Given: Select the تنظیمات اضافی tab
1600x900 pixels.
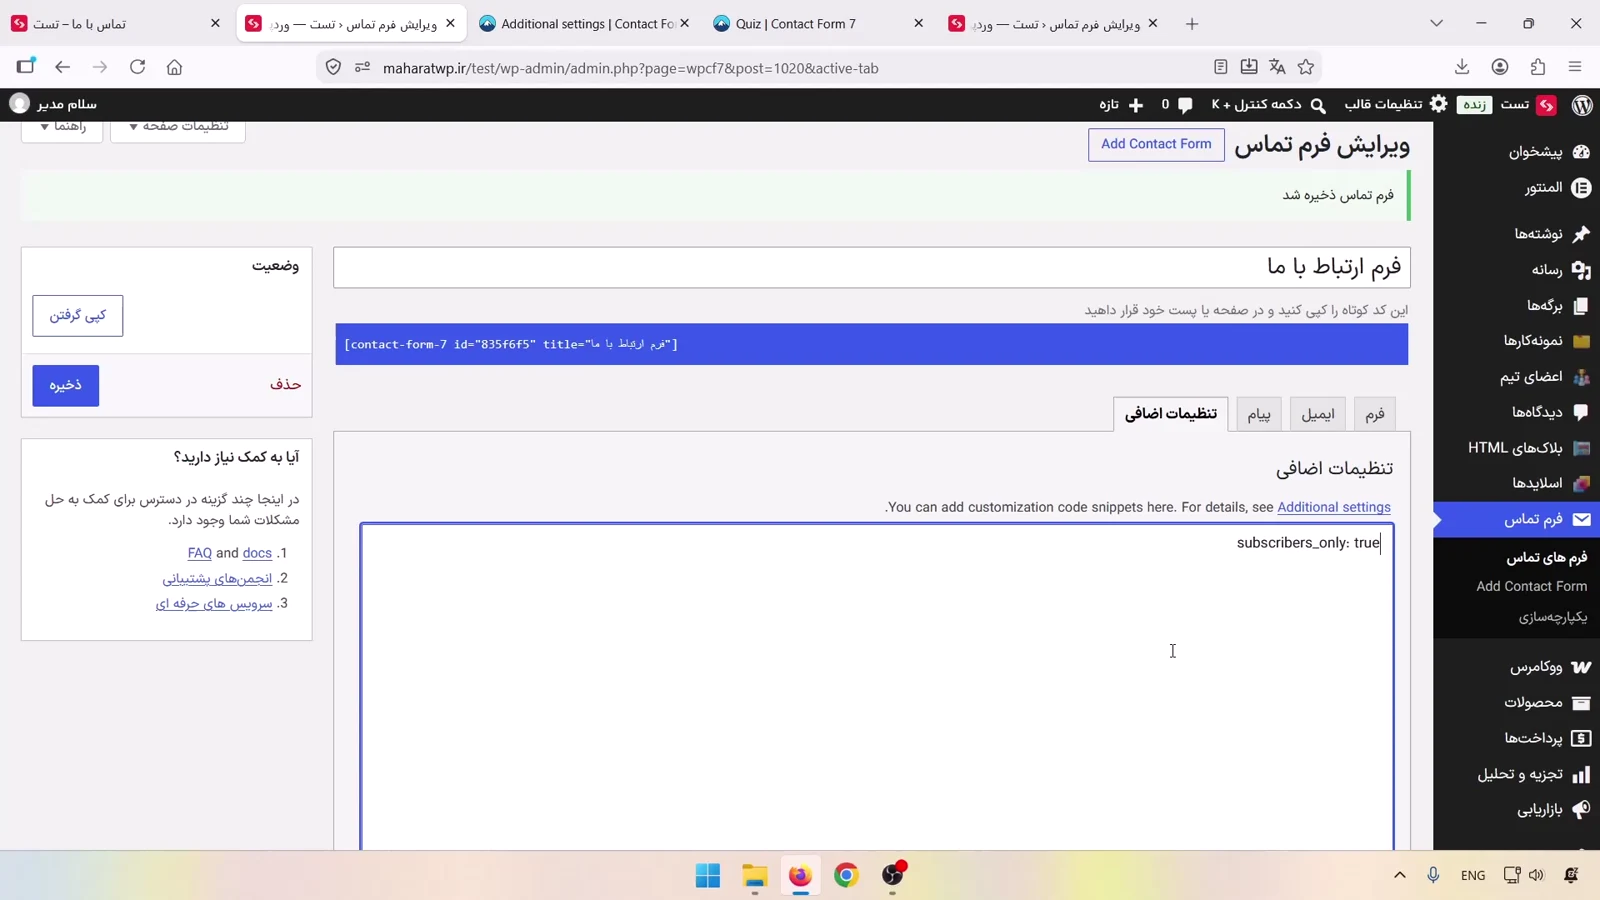Looking at the screenshot, I should click(x=1171, y=414).
